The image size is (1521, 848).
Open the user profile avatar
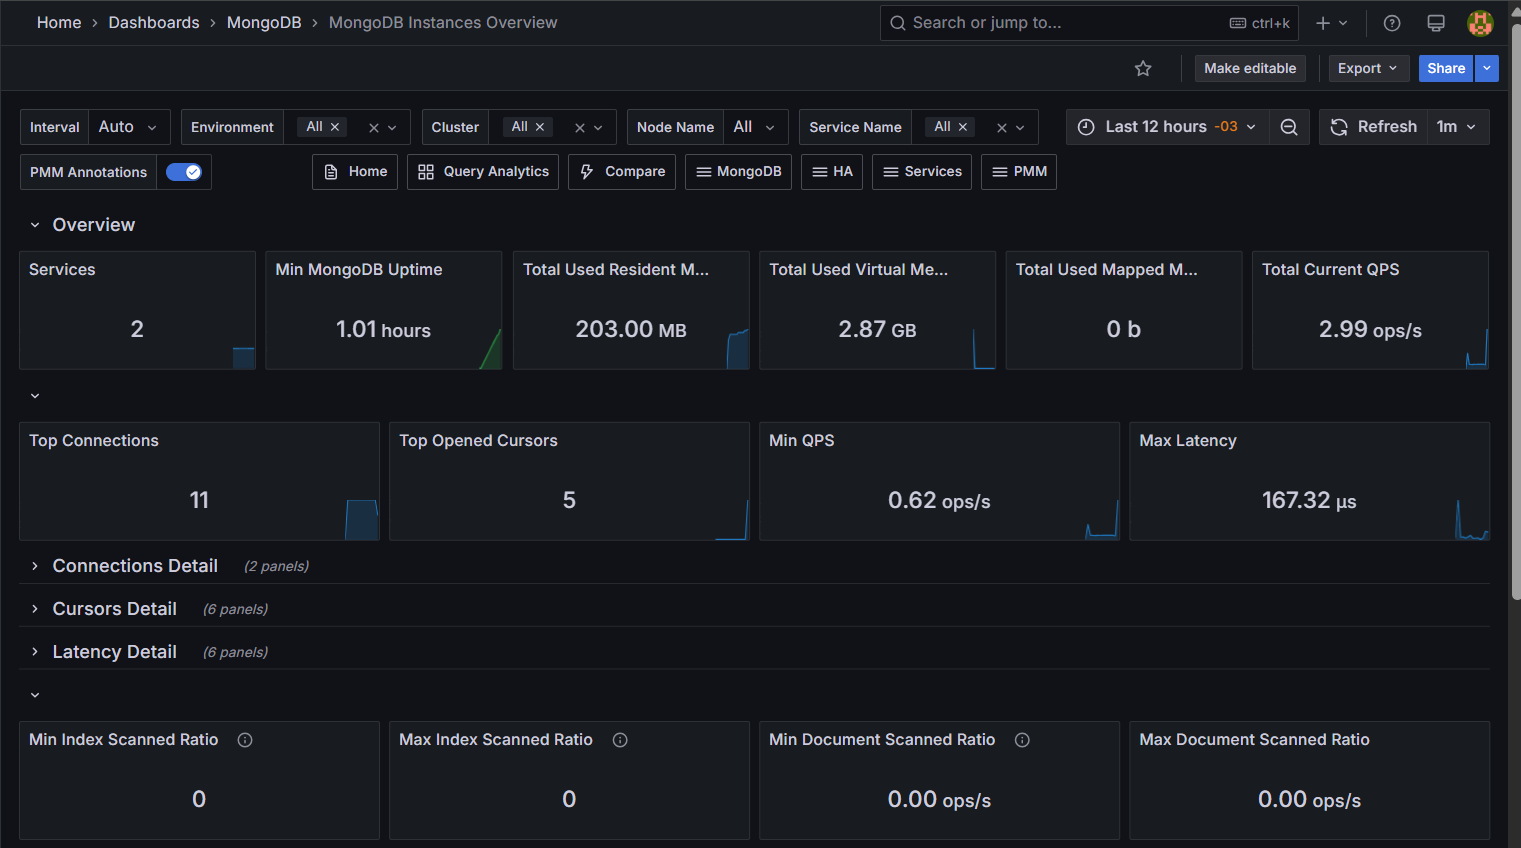[x=1479, y=23]
